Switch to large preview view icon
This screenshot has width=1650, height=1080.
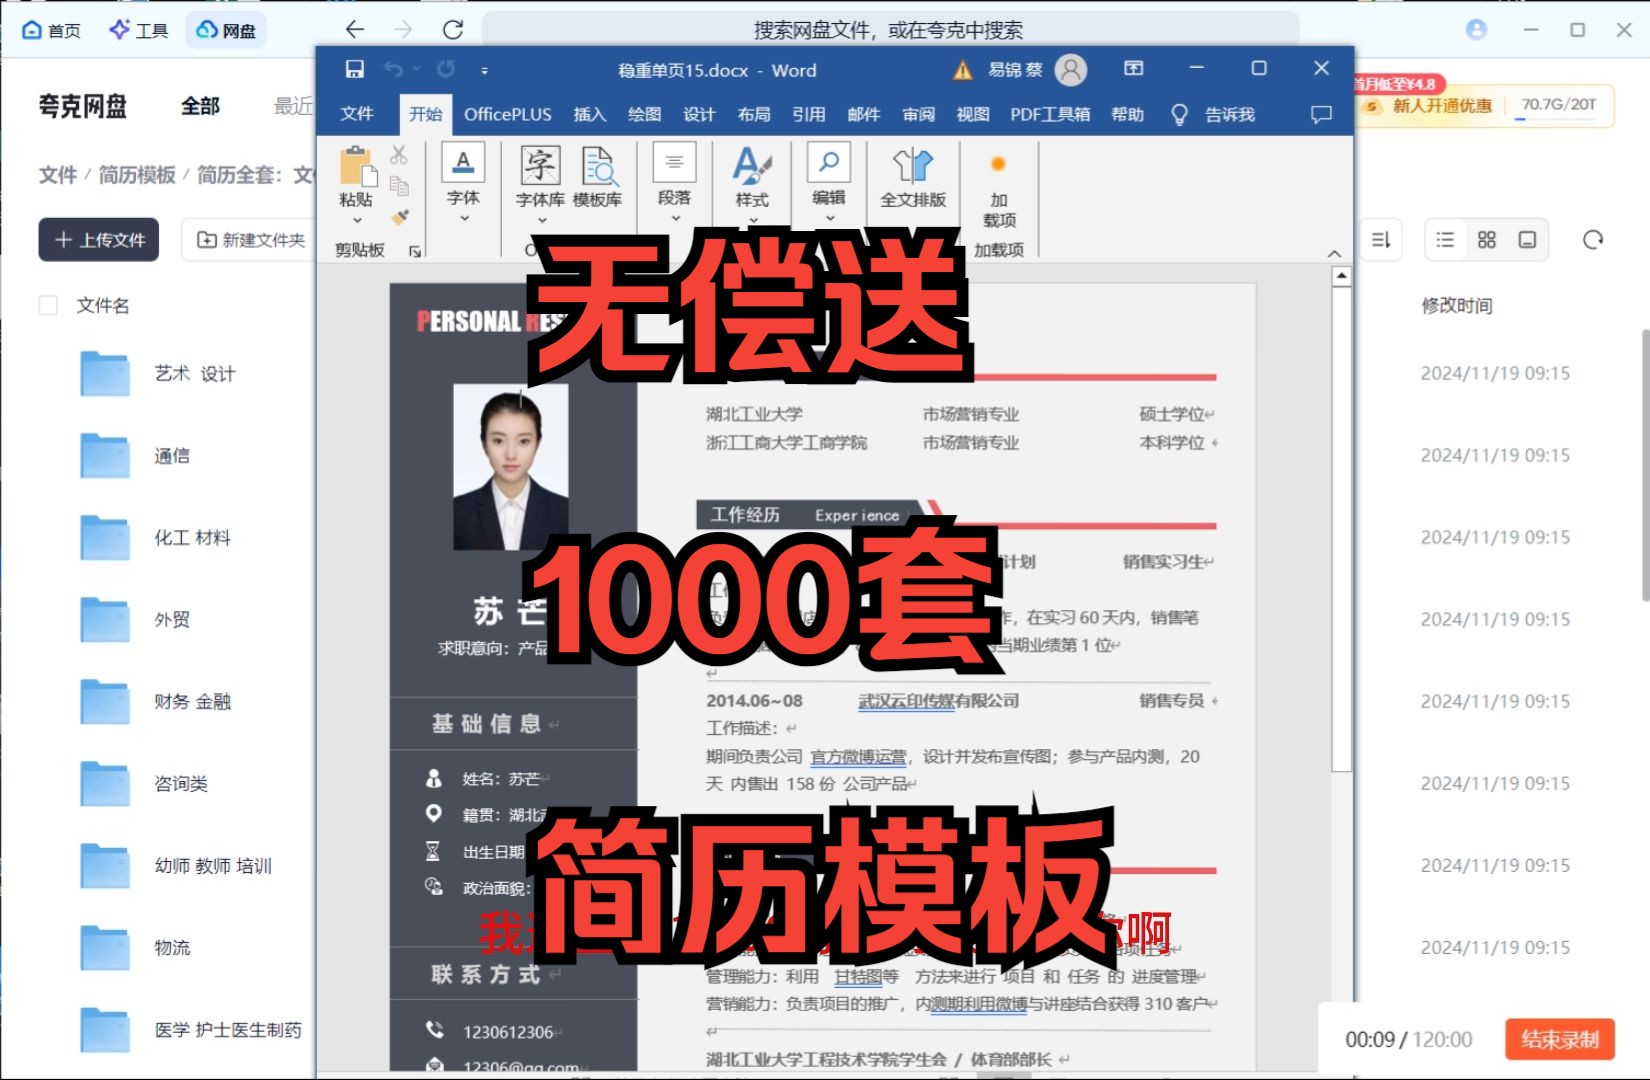(1527, 239)
